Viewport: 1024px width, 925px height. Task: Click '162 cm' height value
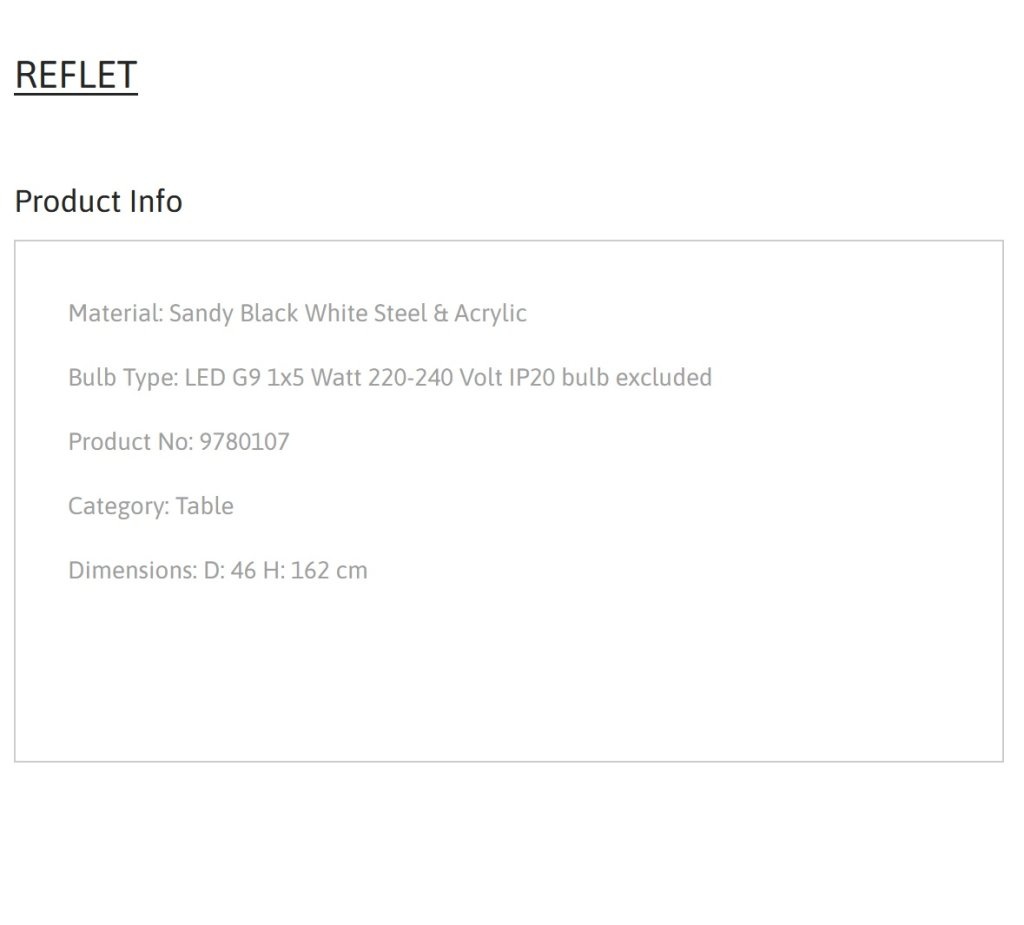[x=329, y=570]
